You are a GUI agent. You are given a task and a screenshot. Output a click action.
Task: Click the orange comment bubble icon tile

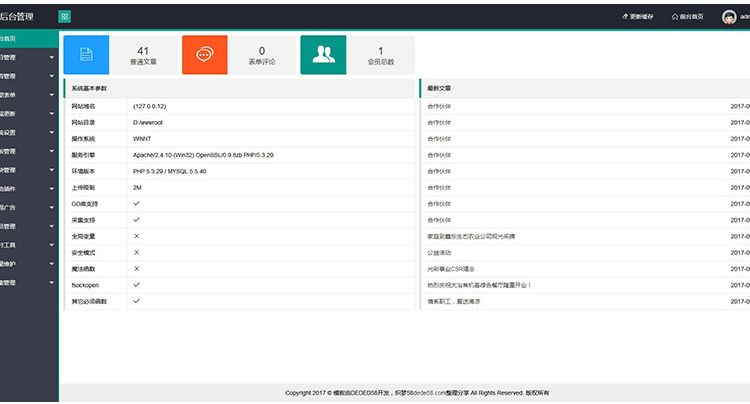[x=205, y=55]
